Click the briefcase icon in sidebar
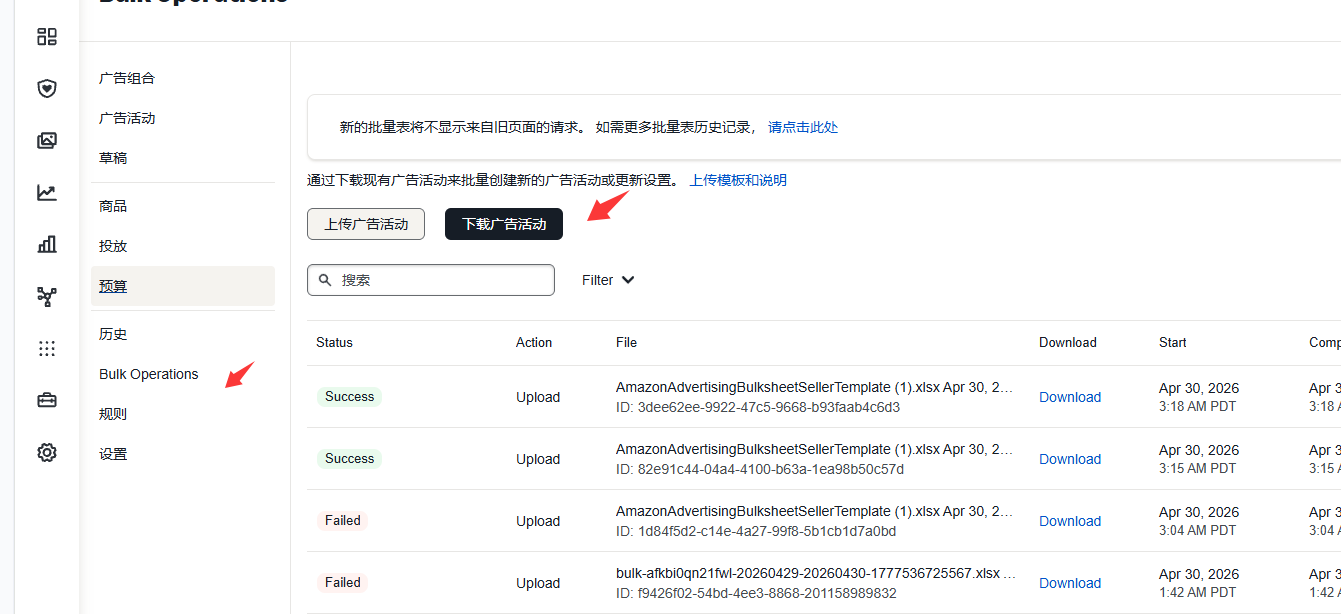The image size is (1341, 614). 47,401
